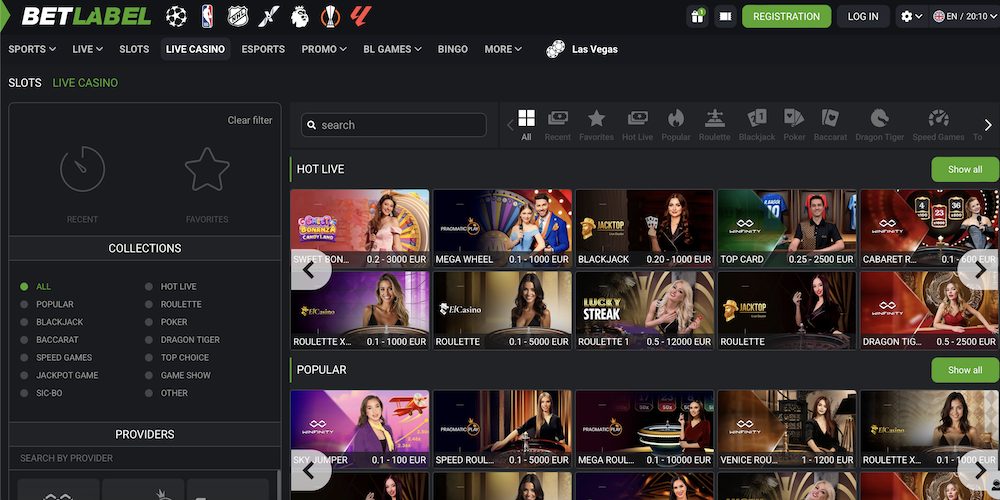Screen dimensions: 1000x500
Task: Open the NHL shield icon
Action: [x=238, y=17]
